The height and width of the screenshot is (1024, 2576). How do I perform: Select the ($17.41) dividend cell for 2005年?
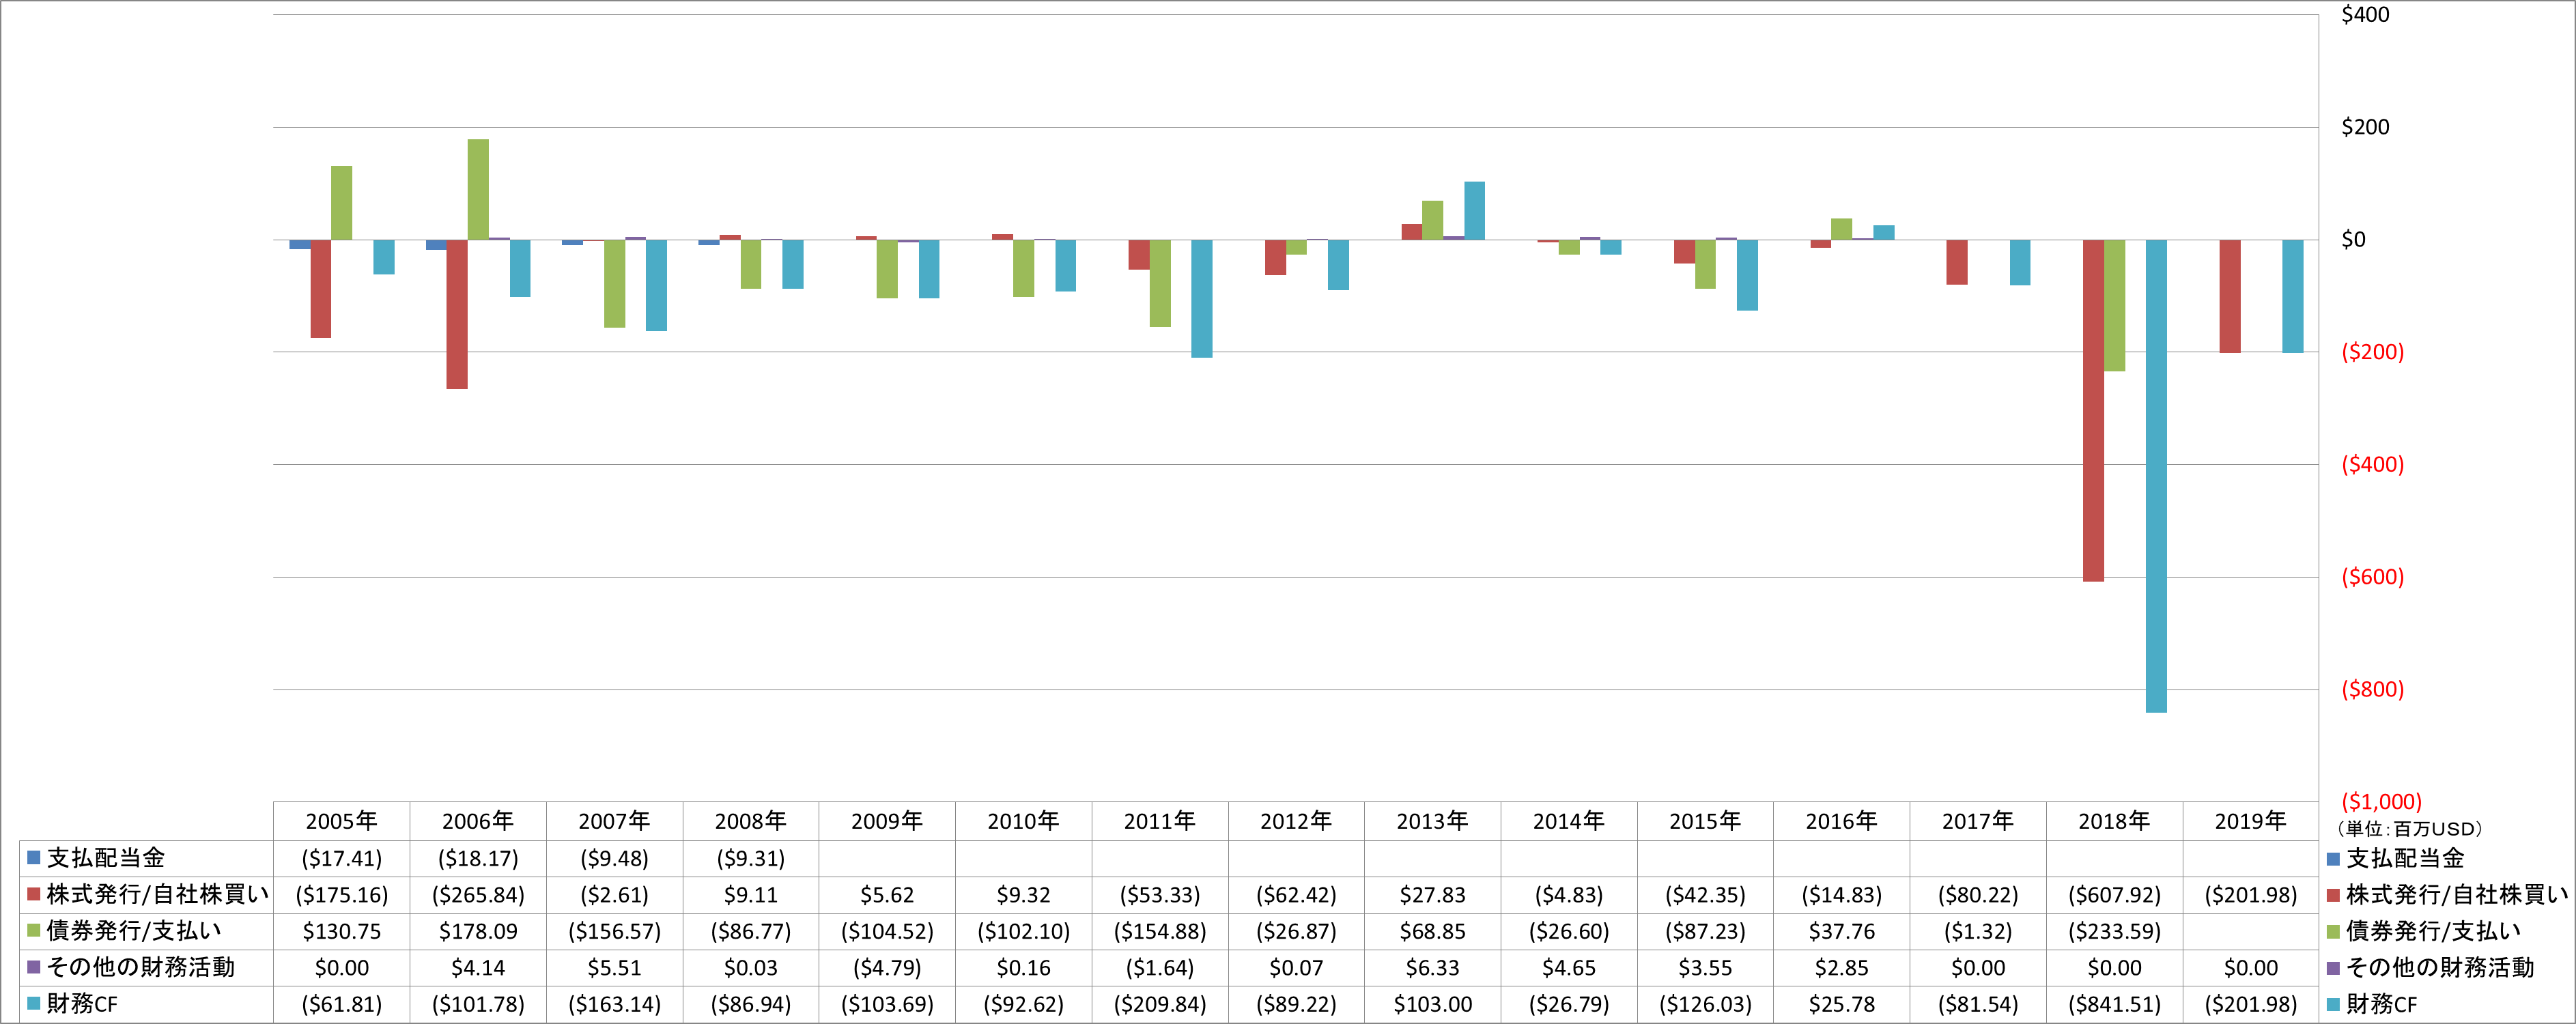(341, 858)
